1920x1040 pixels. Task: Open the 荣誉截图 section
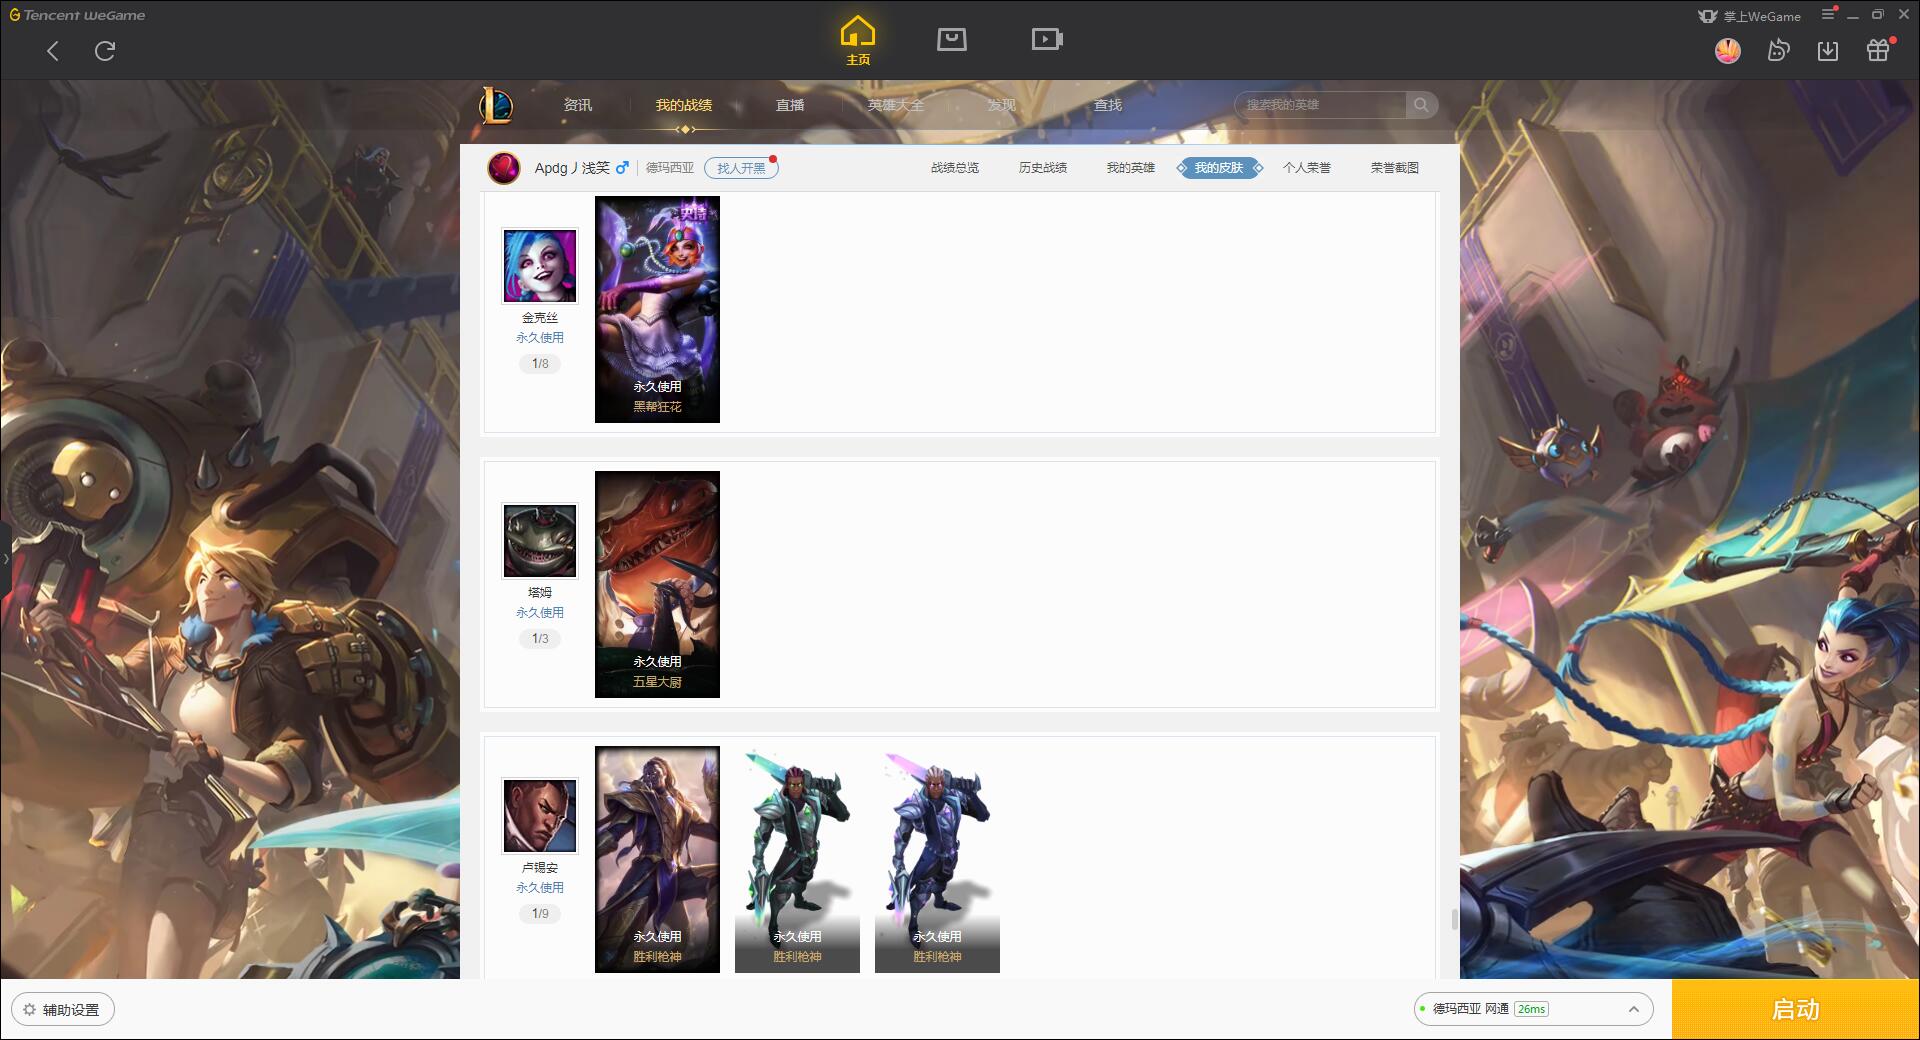point(1395,168)
